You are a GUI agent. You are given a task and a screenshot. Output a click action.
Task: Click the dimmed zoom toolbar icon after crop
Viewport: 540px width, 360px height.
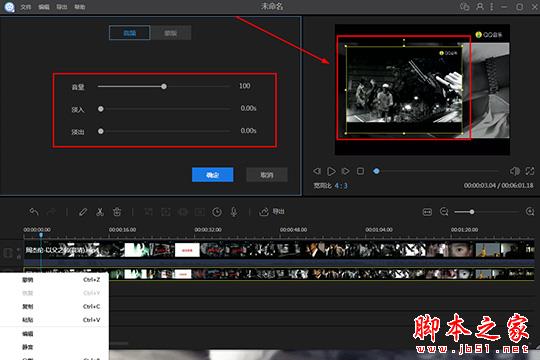tap(166, 212)
